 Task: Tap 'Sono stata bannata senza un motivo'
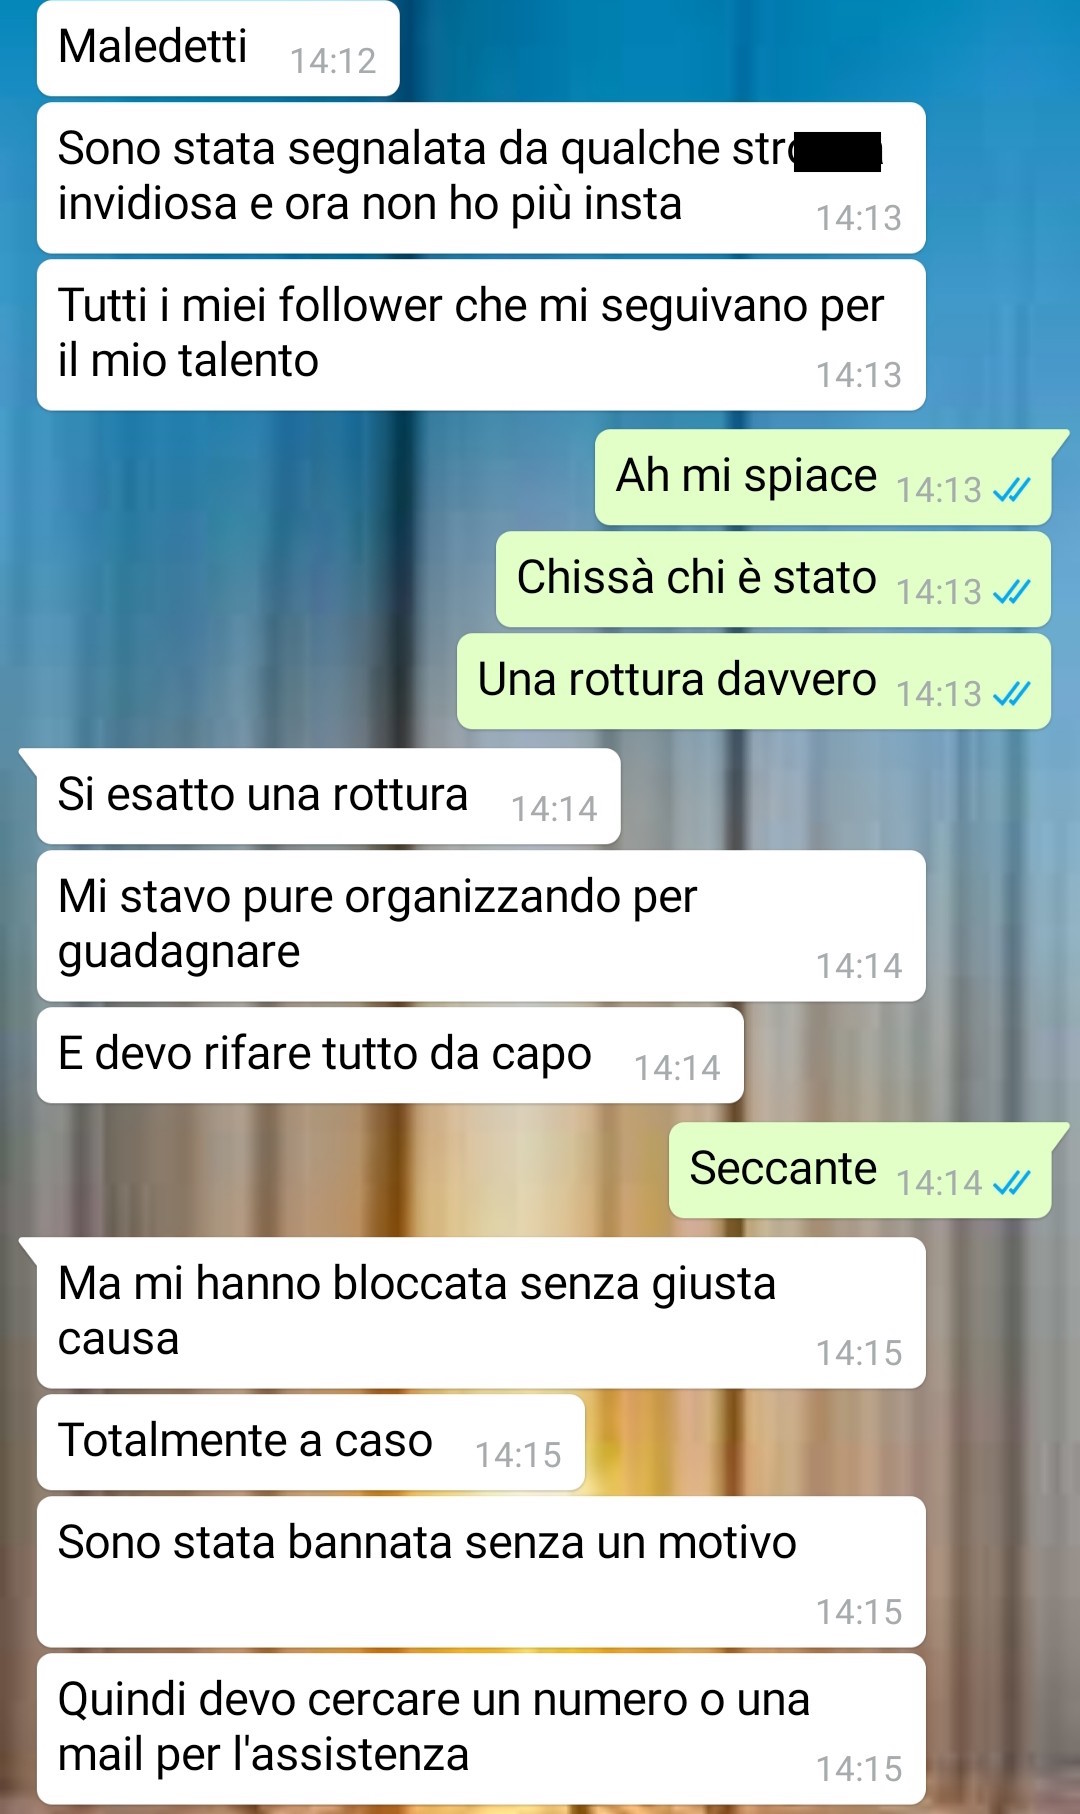[481, 1572]
